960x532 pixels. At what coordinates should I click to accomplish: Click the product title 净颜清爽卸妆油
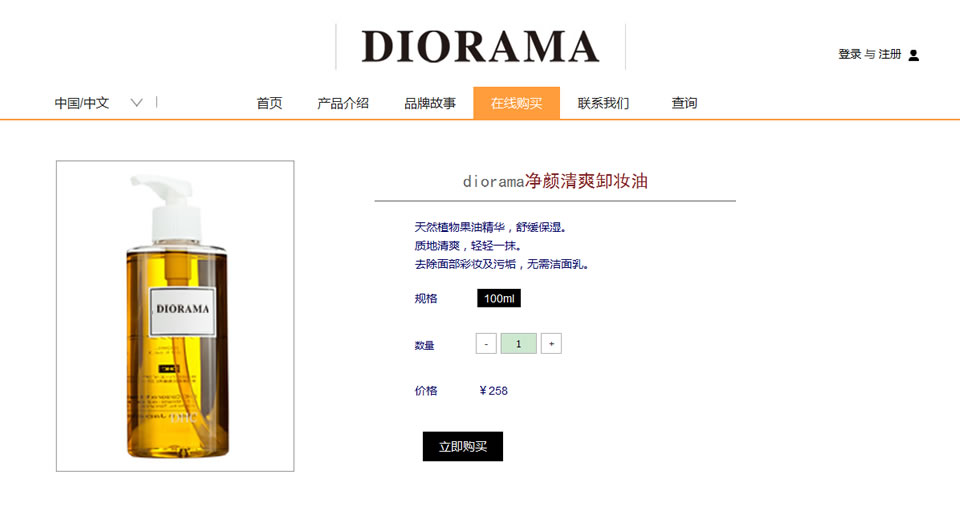pyautogui.click(x=586, y=181)
